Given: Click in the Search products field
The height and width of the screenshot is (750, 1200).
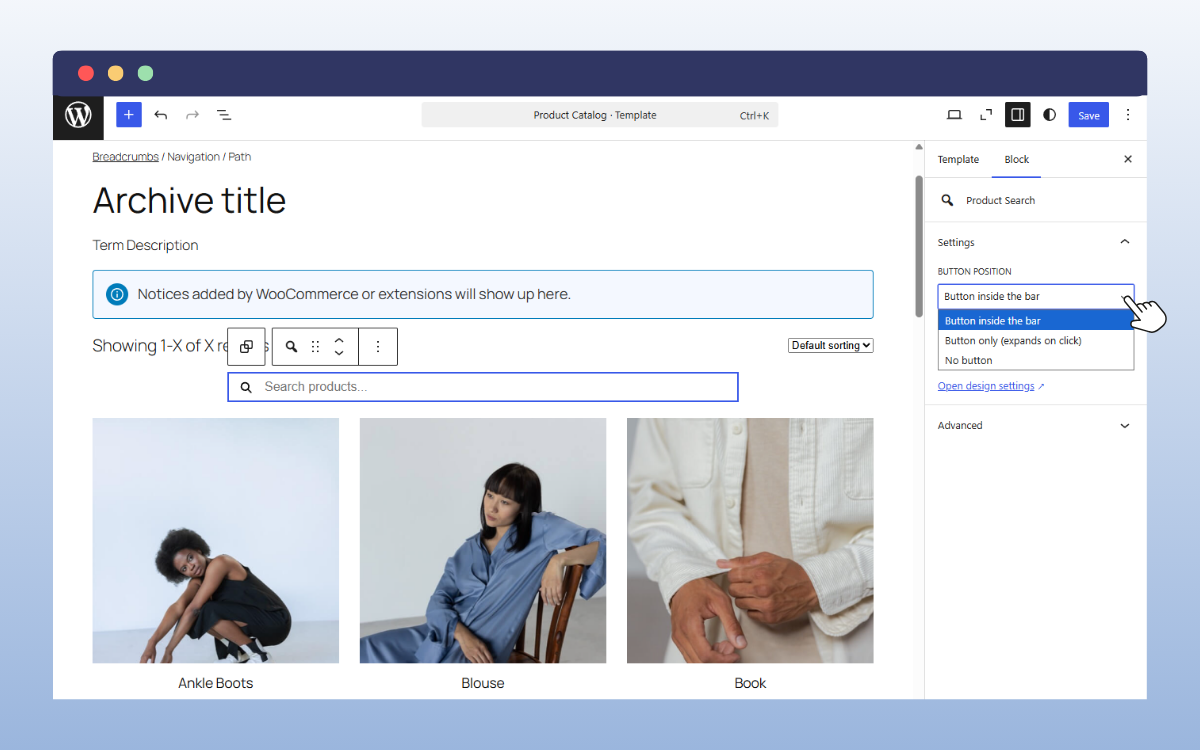Looking at the screenshot, I should click(x=483, y=387).
